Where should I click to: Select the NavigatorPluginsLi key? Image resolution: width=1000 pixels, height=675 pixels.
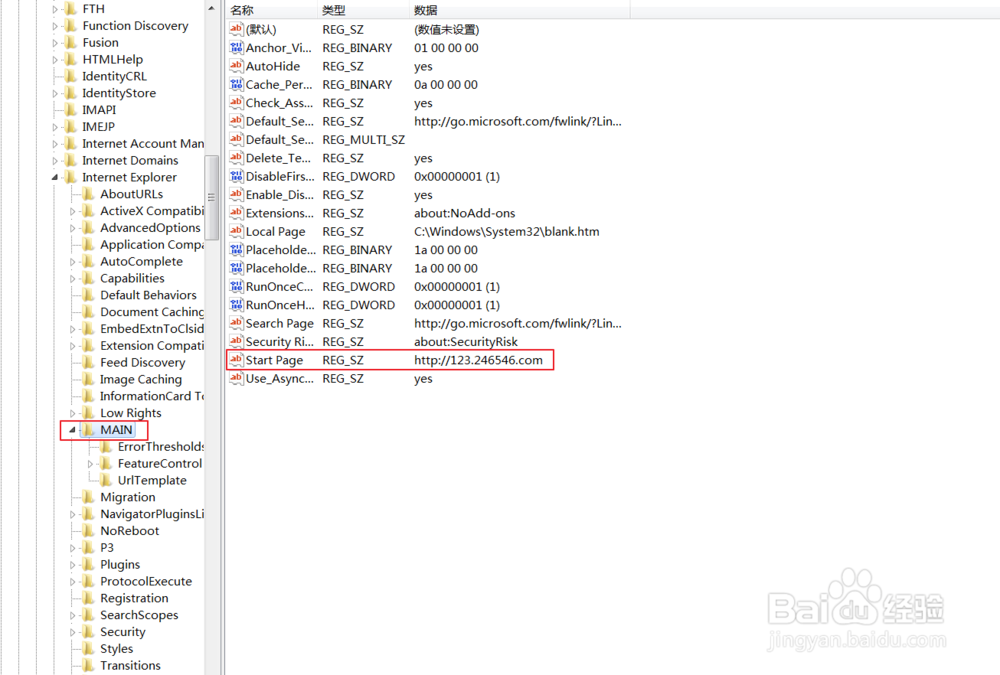click(x=152, y=514)
